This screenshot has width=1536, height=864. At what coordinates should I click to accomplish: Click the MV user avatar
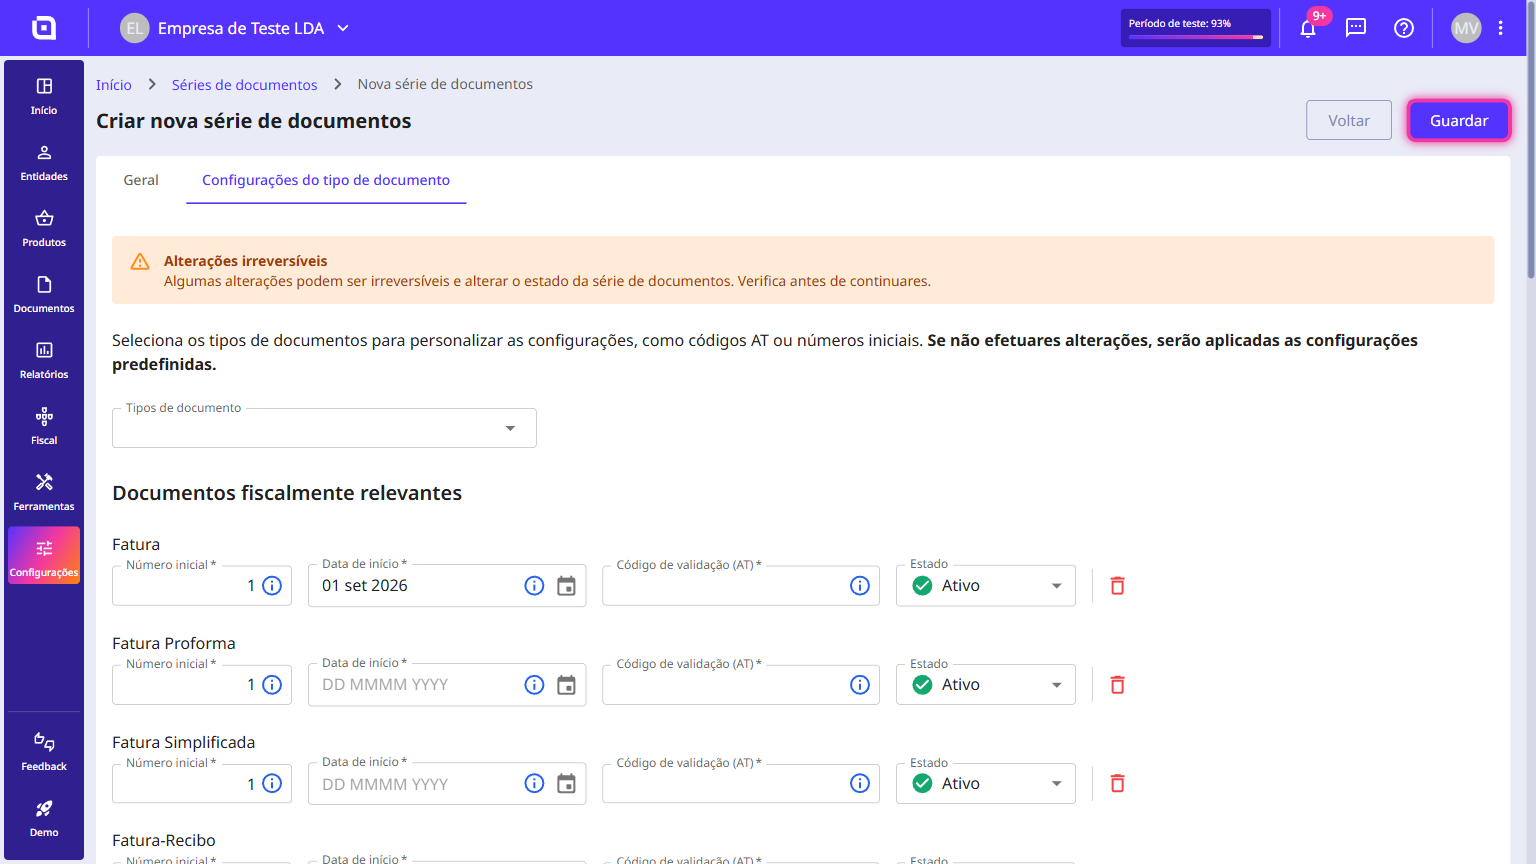(1466, 28)
